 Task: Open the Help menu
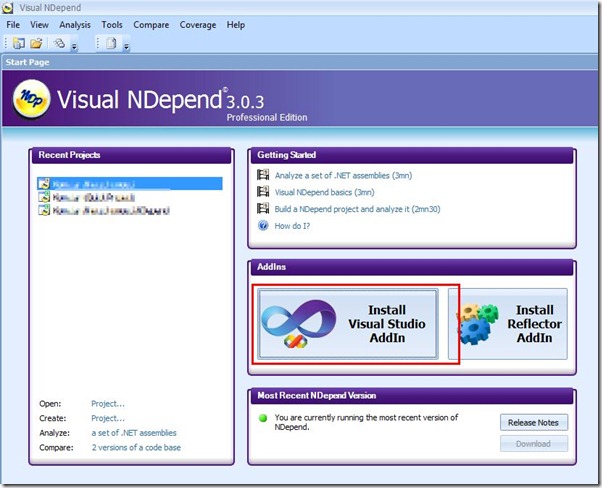click(236, 25)
